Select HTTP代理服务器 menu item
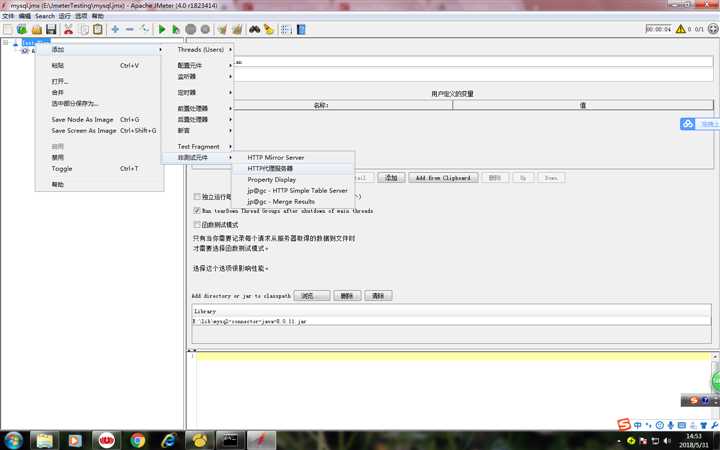Viewport: 720px width, 450px height. pos(293,169)
